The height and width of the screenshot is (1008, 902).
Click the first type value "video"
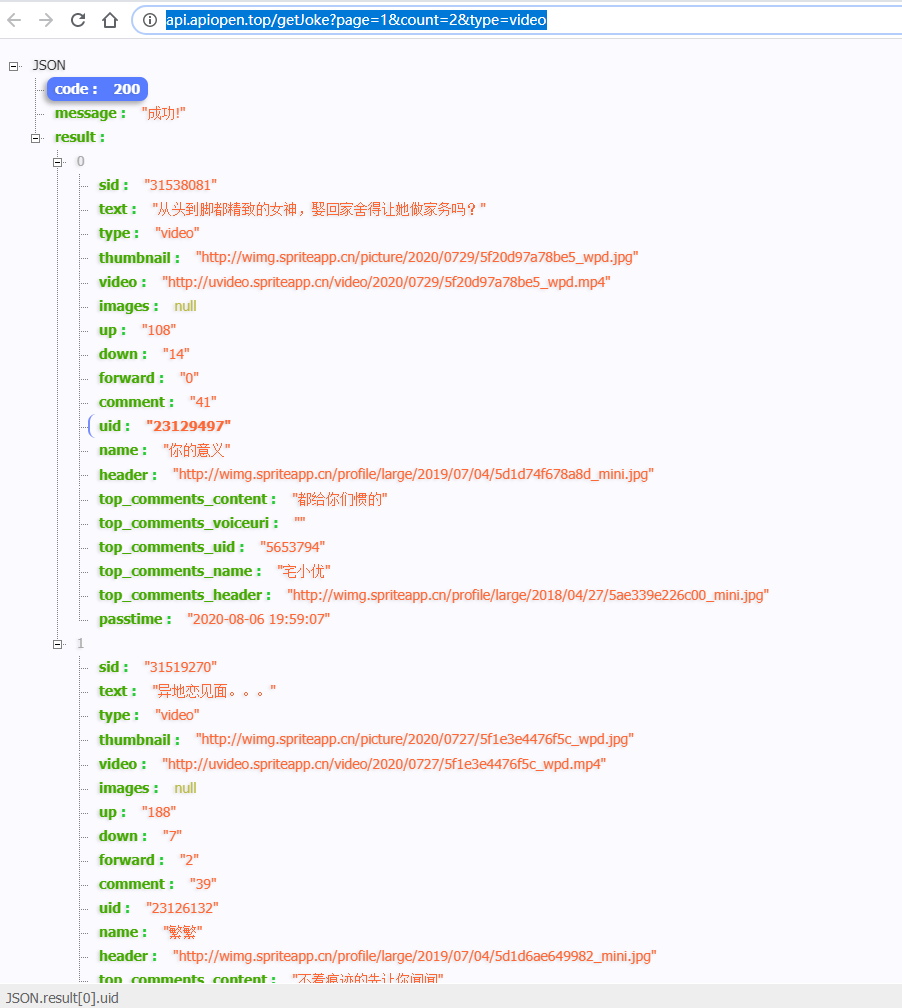click(x=177, y=233)
